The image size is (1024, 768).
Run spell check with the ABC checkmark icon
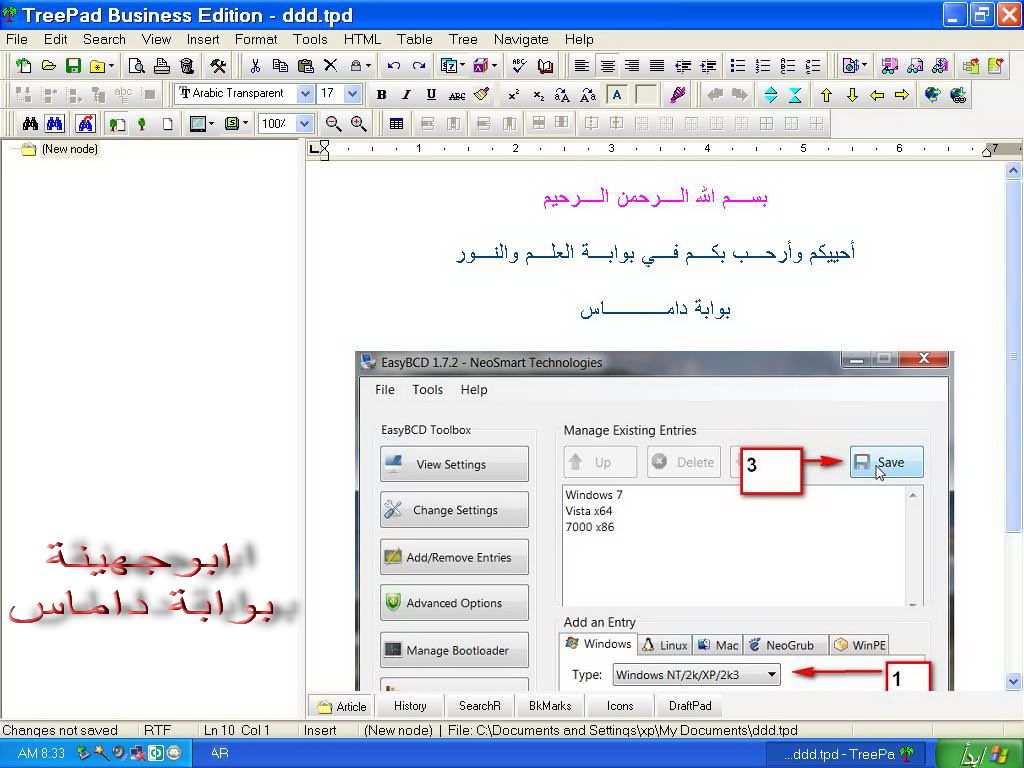[519, 65]
